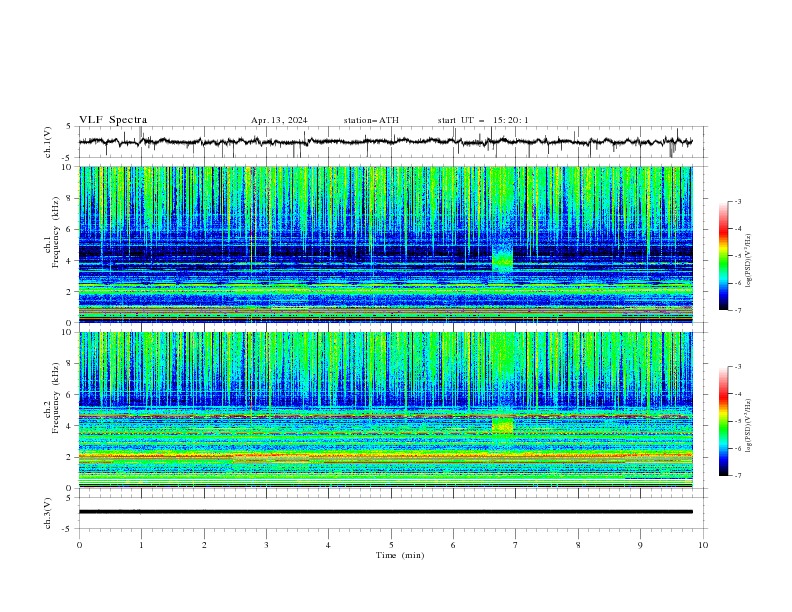792x612 pixels.
Task: Click the time axis tick label '0'
Action: pyautogui.click(x=79, y=545)
